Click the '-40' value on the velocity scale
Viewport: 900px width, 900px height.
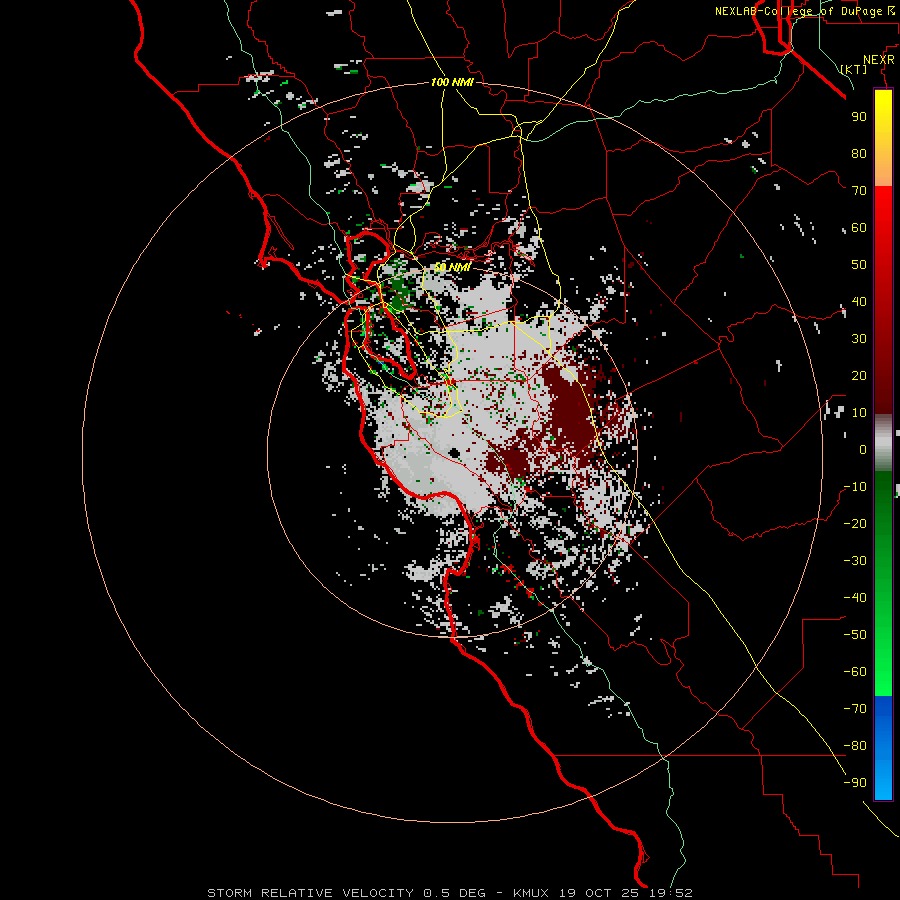tap(855, 598)
